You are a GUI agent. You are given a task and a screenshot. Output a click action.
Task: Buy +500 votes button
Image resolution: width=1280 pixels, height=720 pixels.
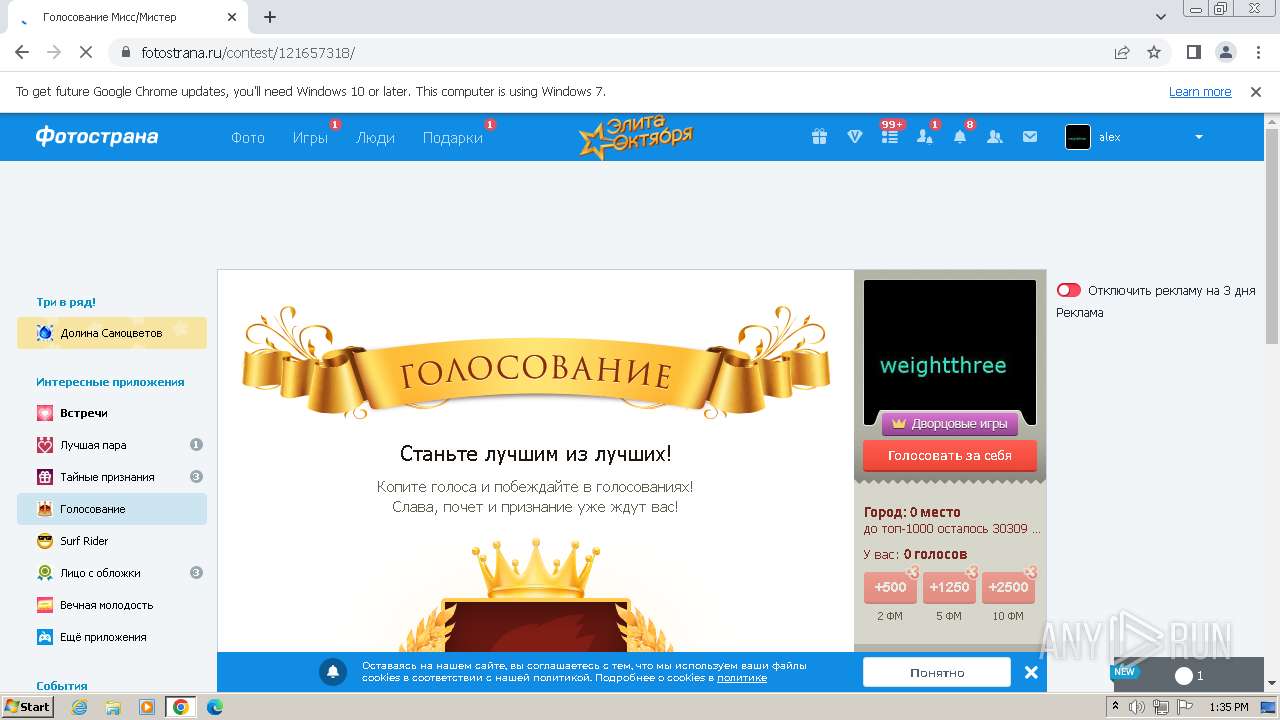click(x=890, y=587)
